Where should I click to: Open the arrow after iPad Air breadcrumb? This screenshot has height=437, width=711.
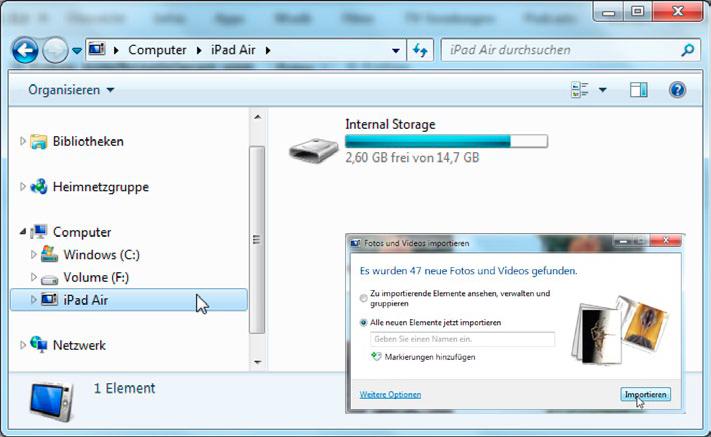(x=268, y=50)
